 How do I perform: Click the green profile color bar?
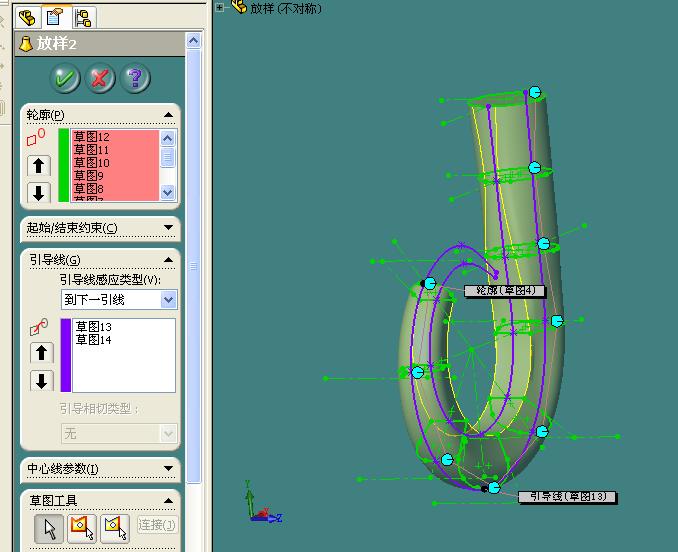(64, 165)
